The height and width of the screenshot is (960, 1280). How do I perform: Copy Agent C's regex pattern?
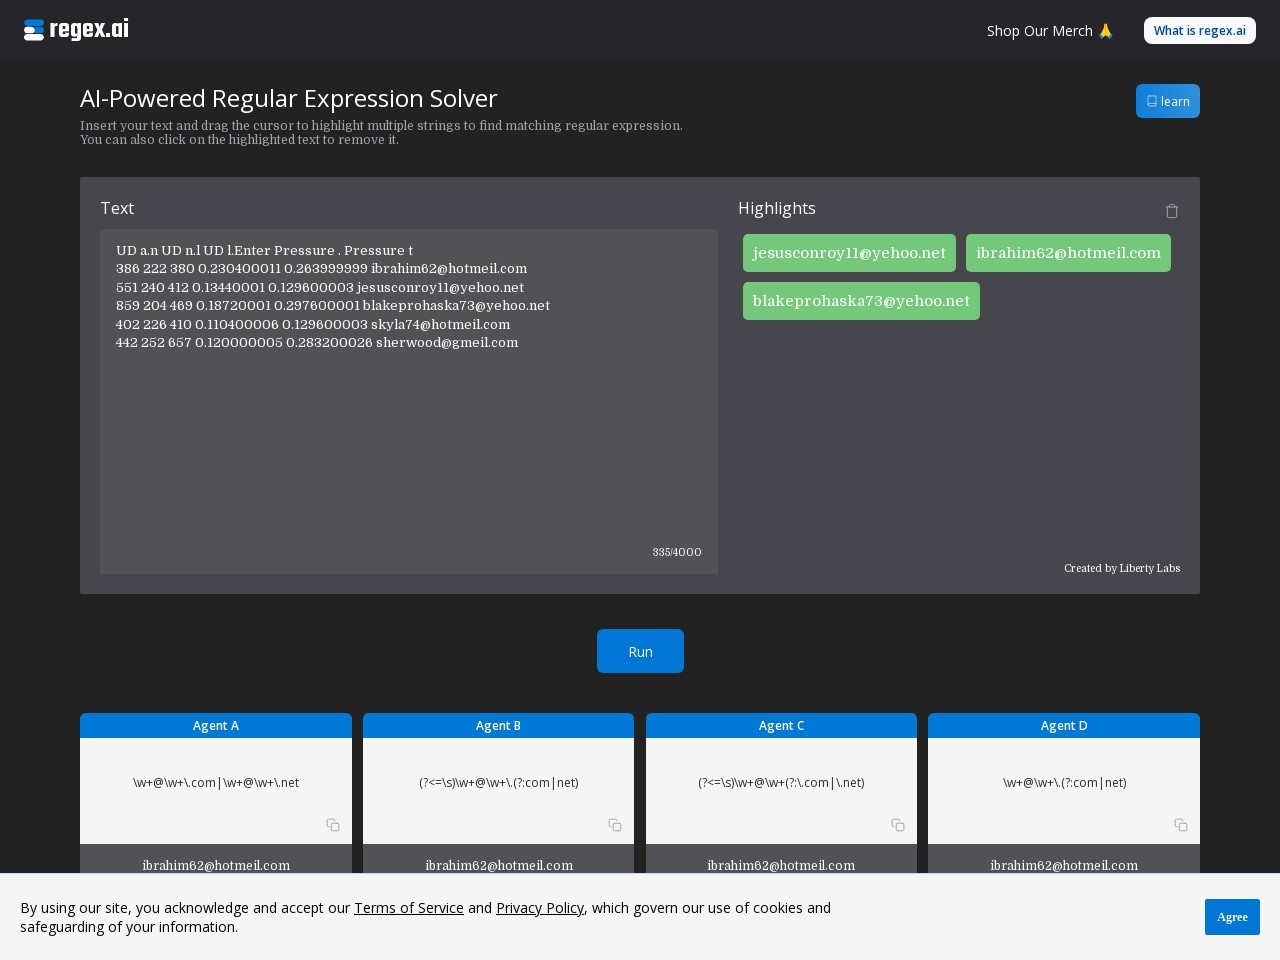[x=898, y=825]
